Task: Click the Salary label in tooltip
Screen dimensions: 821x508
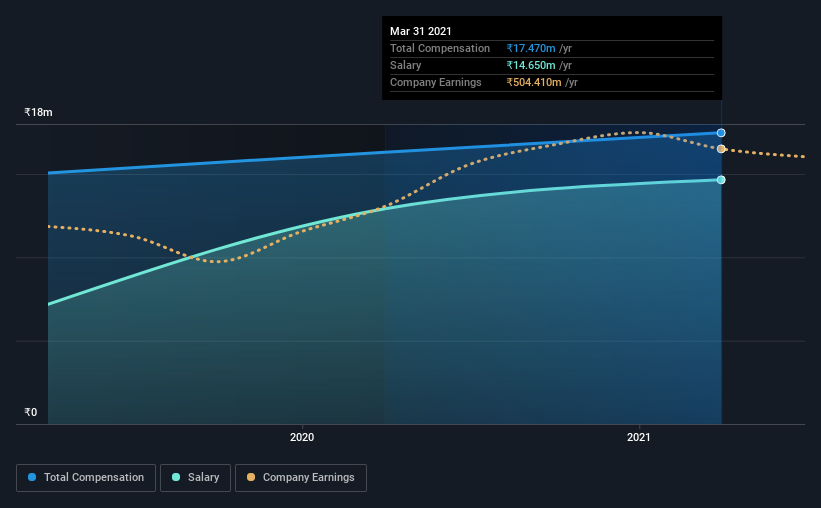Action: (405, 65)
